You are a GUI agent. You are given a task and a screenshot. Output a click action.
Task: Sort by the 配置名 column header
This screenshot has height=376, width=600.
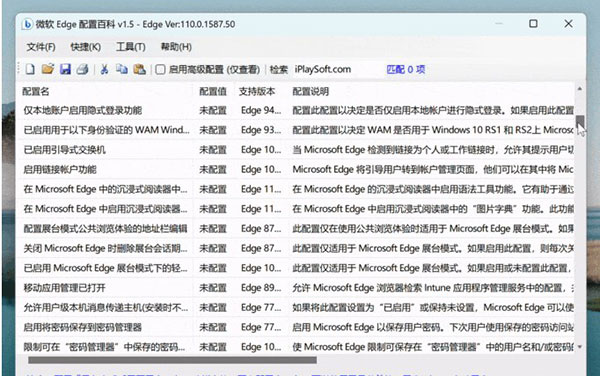click(x=36, y=91)
